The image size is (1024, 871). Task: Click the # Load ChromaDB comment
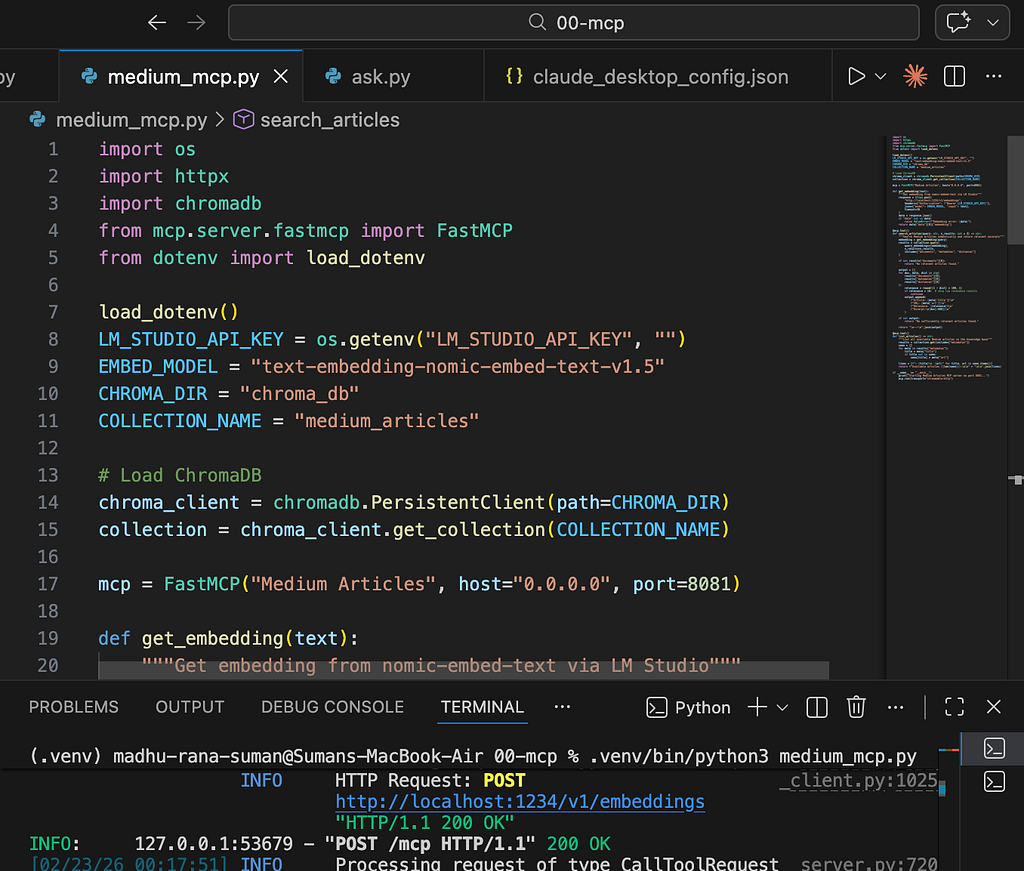[180, 475]
